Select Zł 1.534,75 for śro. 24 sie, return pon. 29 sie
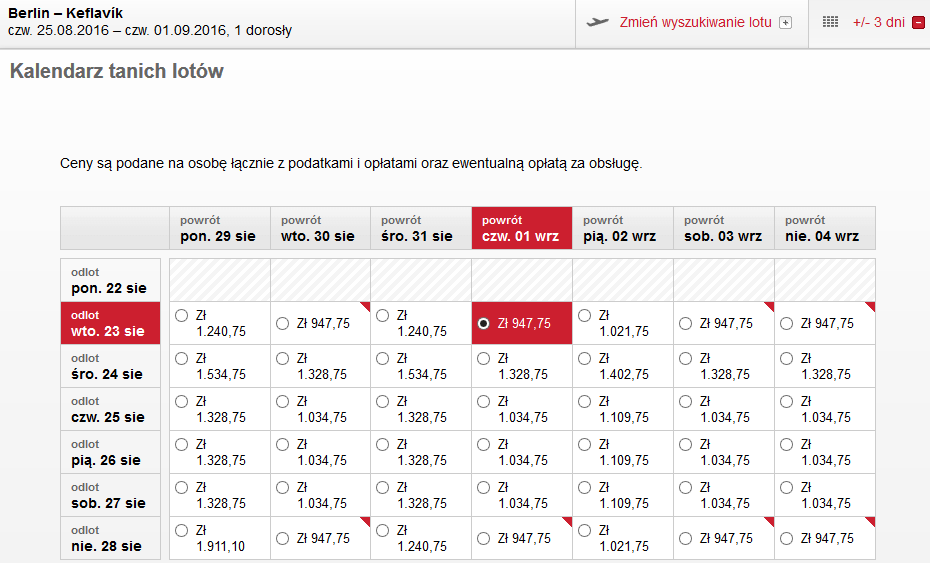The image size is (930, 563). (x=181, y=358)
